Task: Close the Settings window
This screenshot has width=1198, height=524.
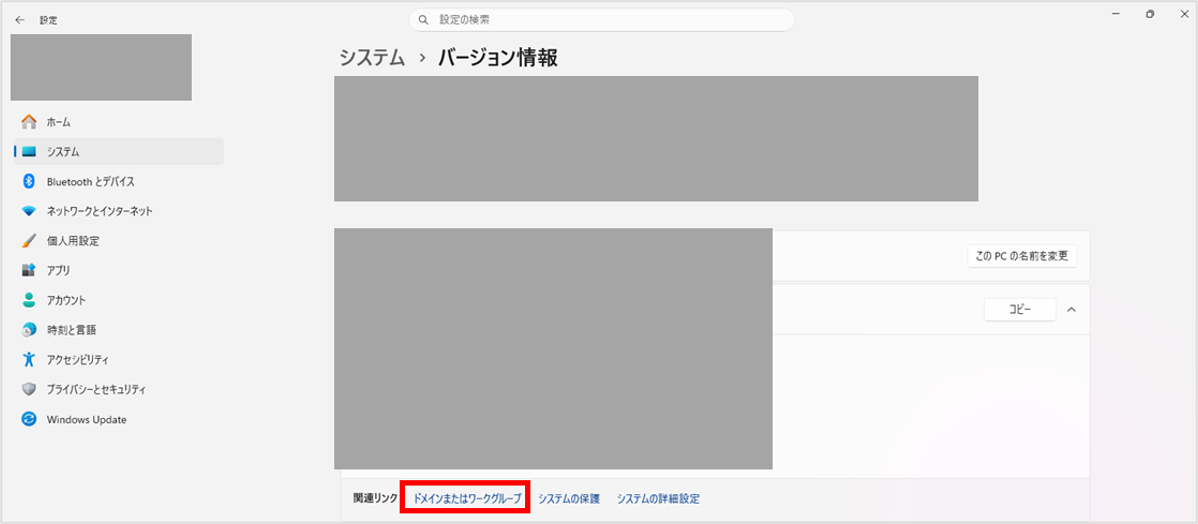Action: click(1183, 14)
